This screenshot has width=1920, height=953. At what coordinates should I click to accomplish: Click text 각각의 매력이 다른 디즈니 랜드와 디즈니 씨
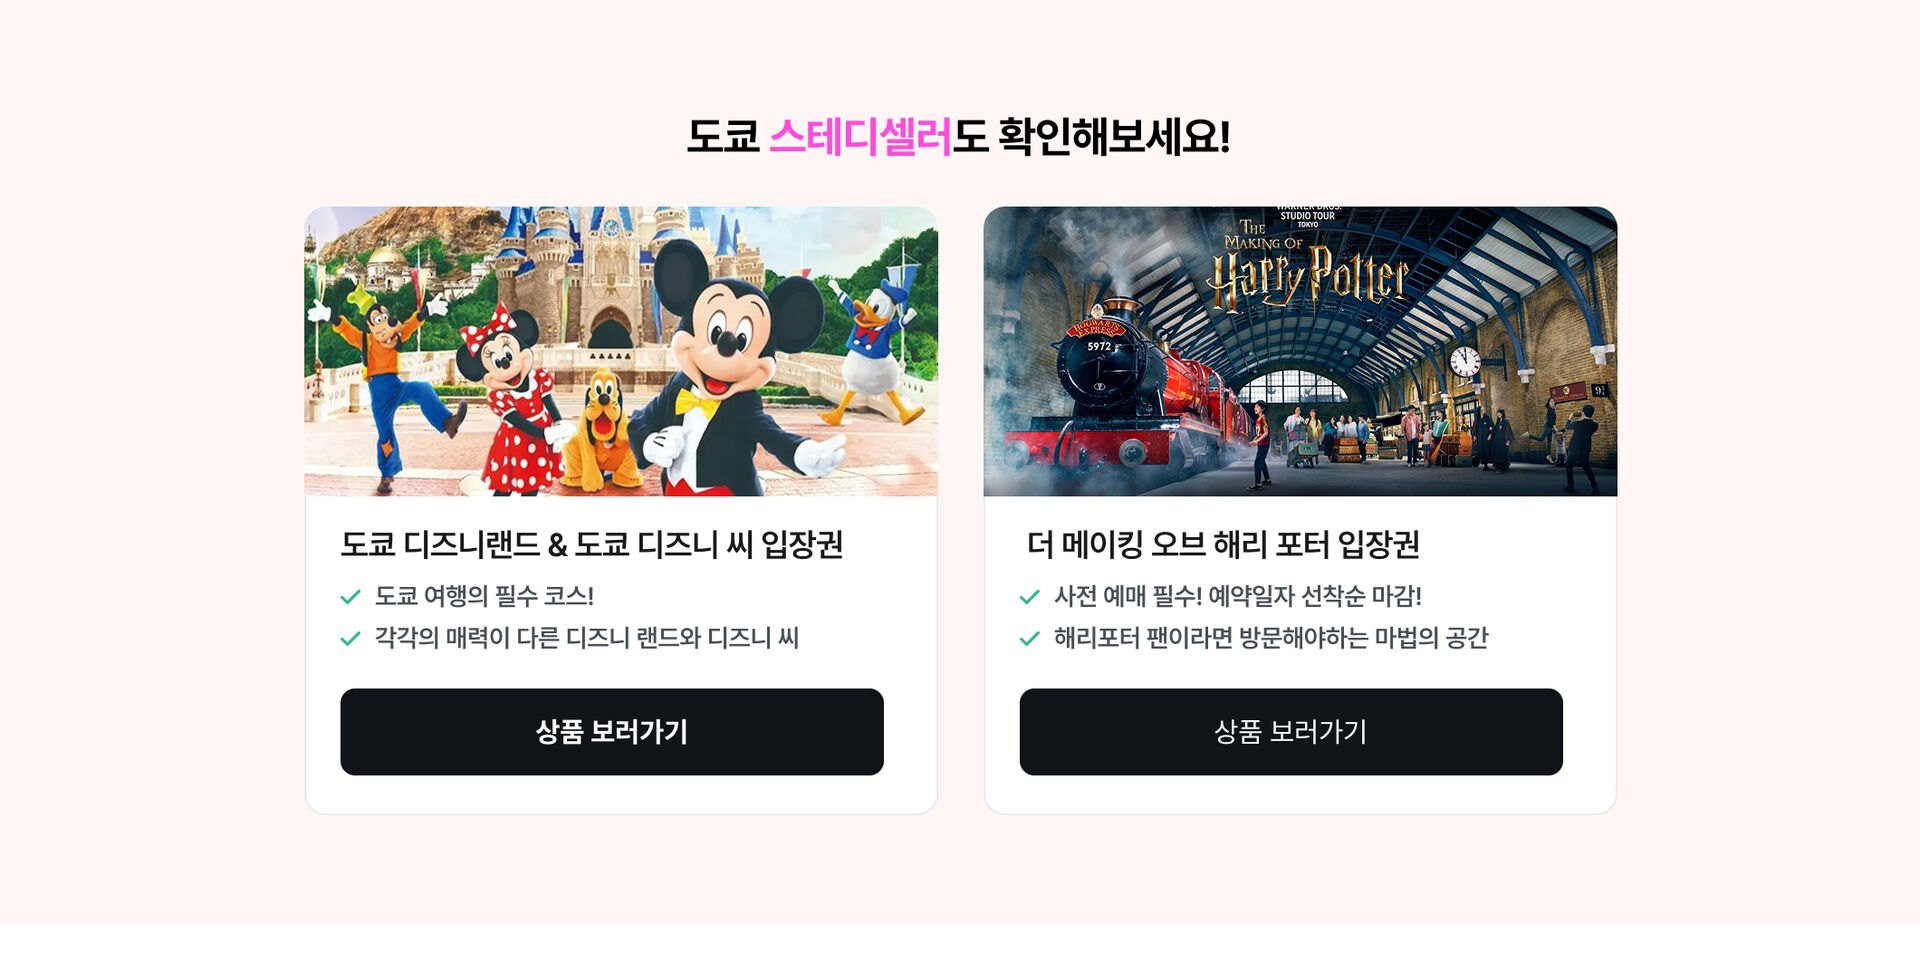(x=587, y=638)
